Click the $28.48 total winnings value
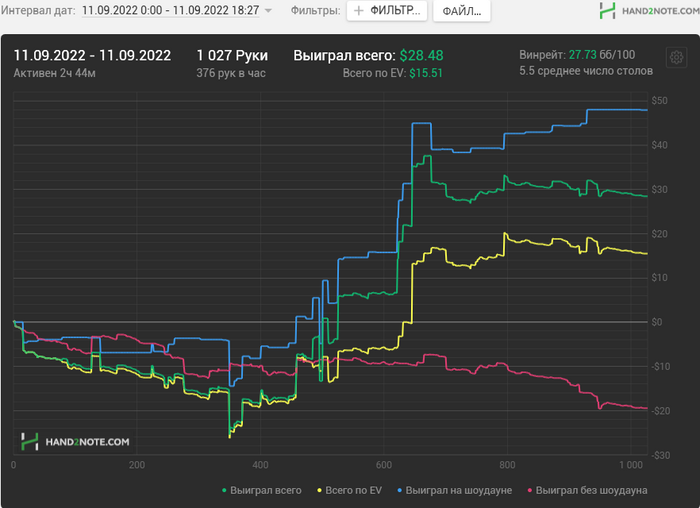This screenshot has height=508, width=700. coord(421,55)
